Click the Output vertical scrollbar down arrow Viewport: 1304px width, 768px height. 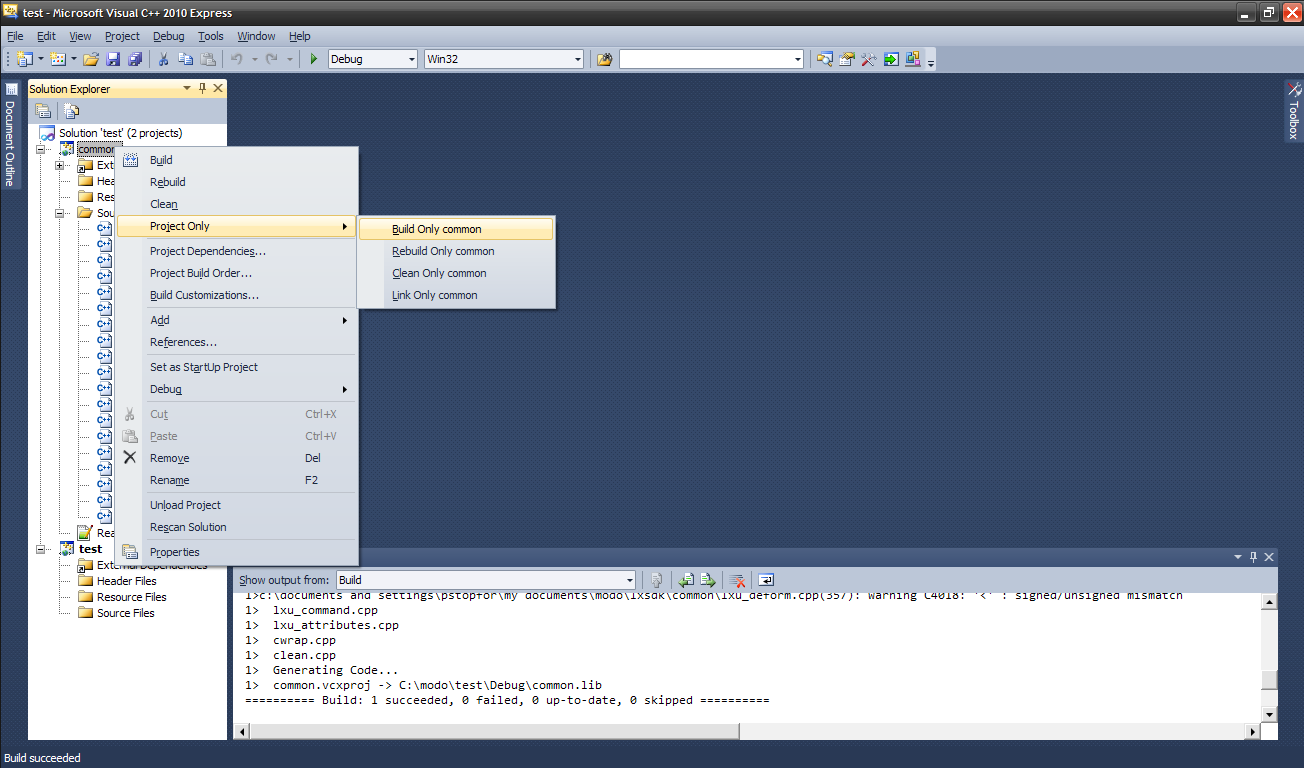click(x=1269, y=714)
